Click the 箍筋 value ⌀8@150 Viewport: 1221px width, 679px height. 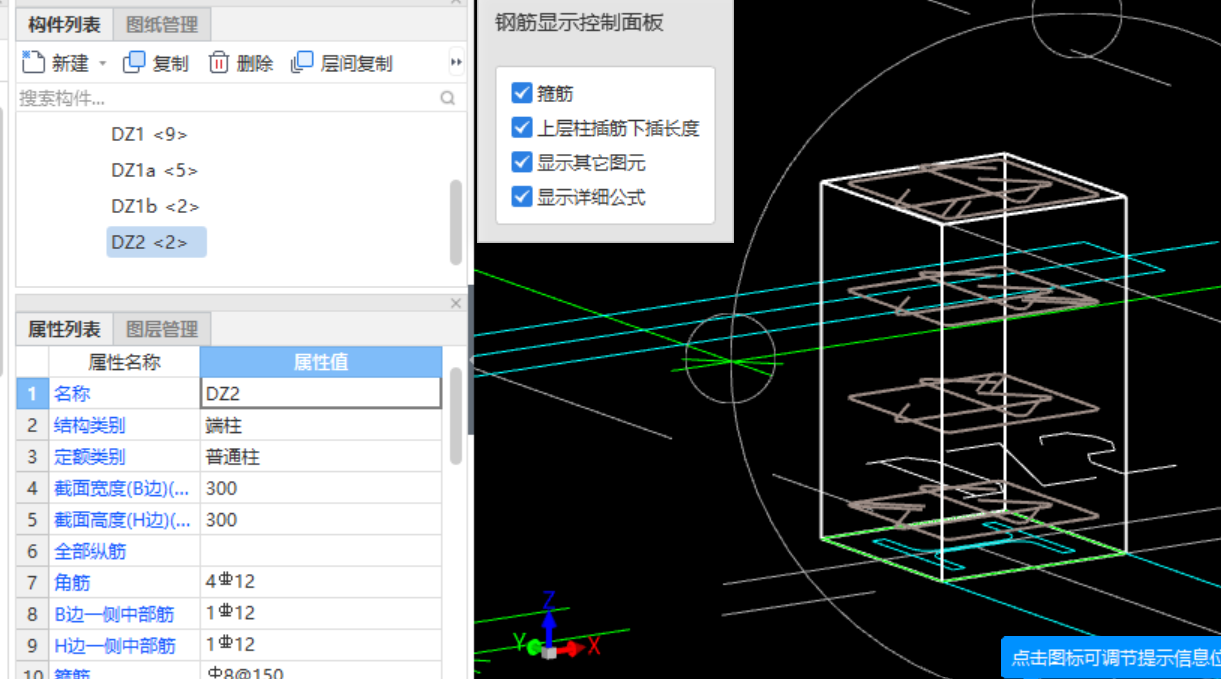point(321,671)
